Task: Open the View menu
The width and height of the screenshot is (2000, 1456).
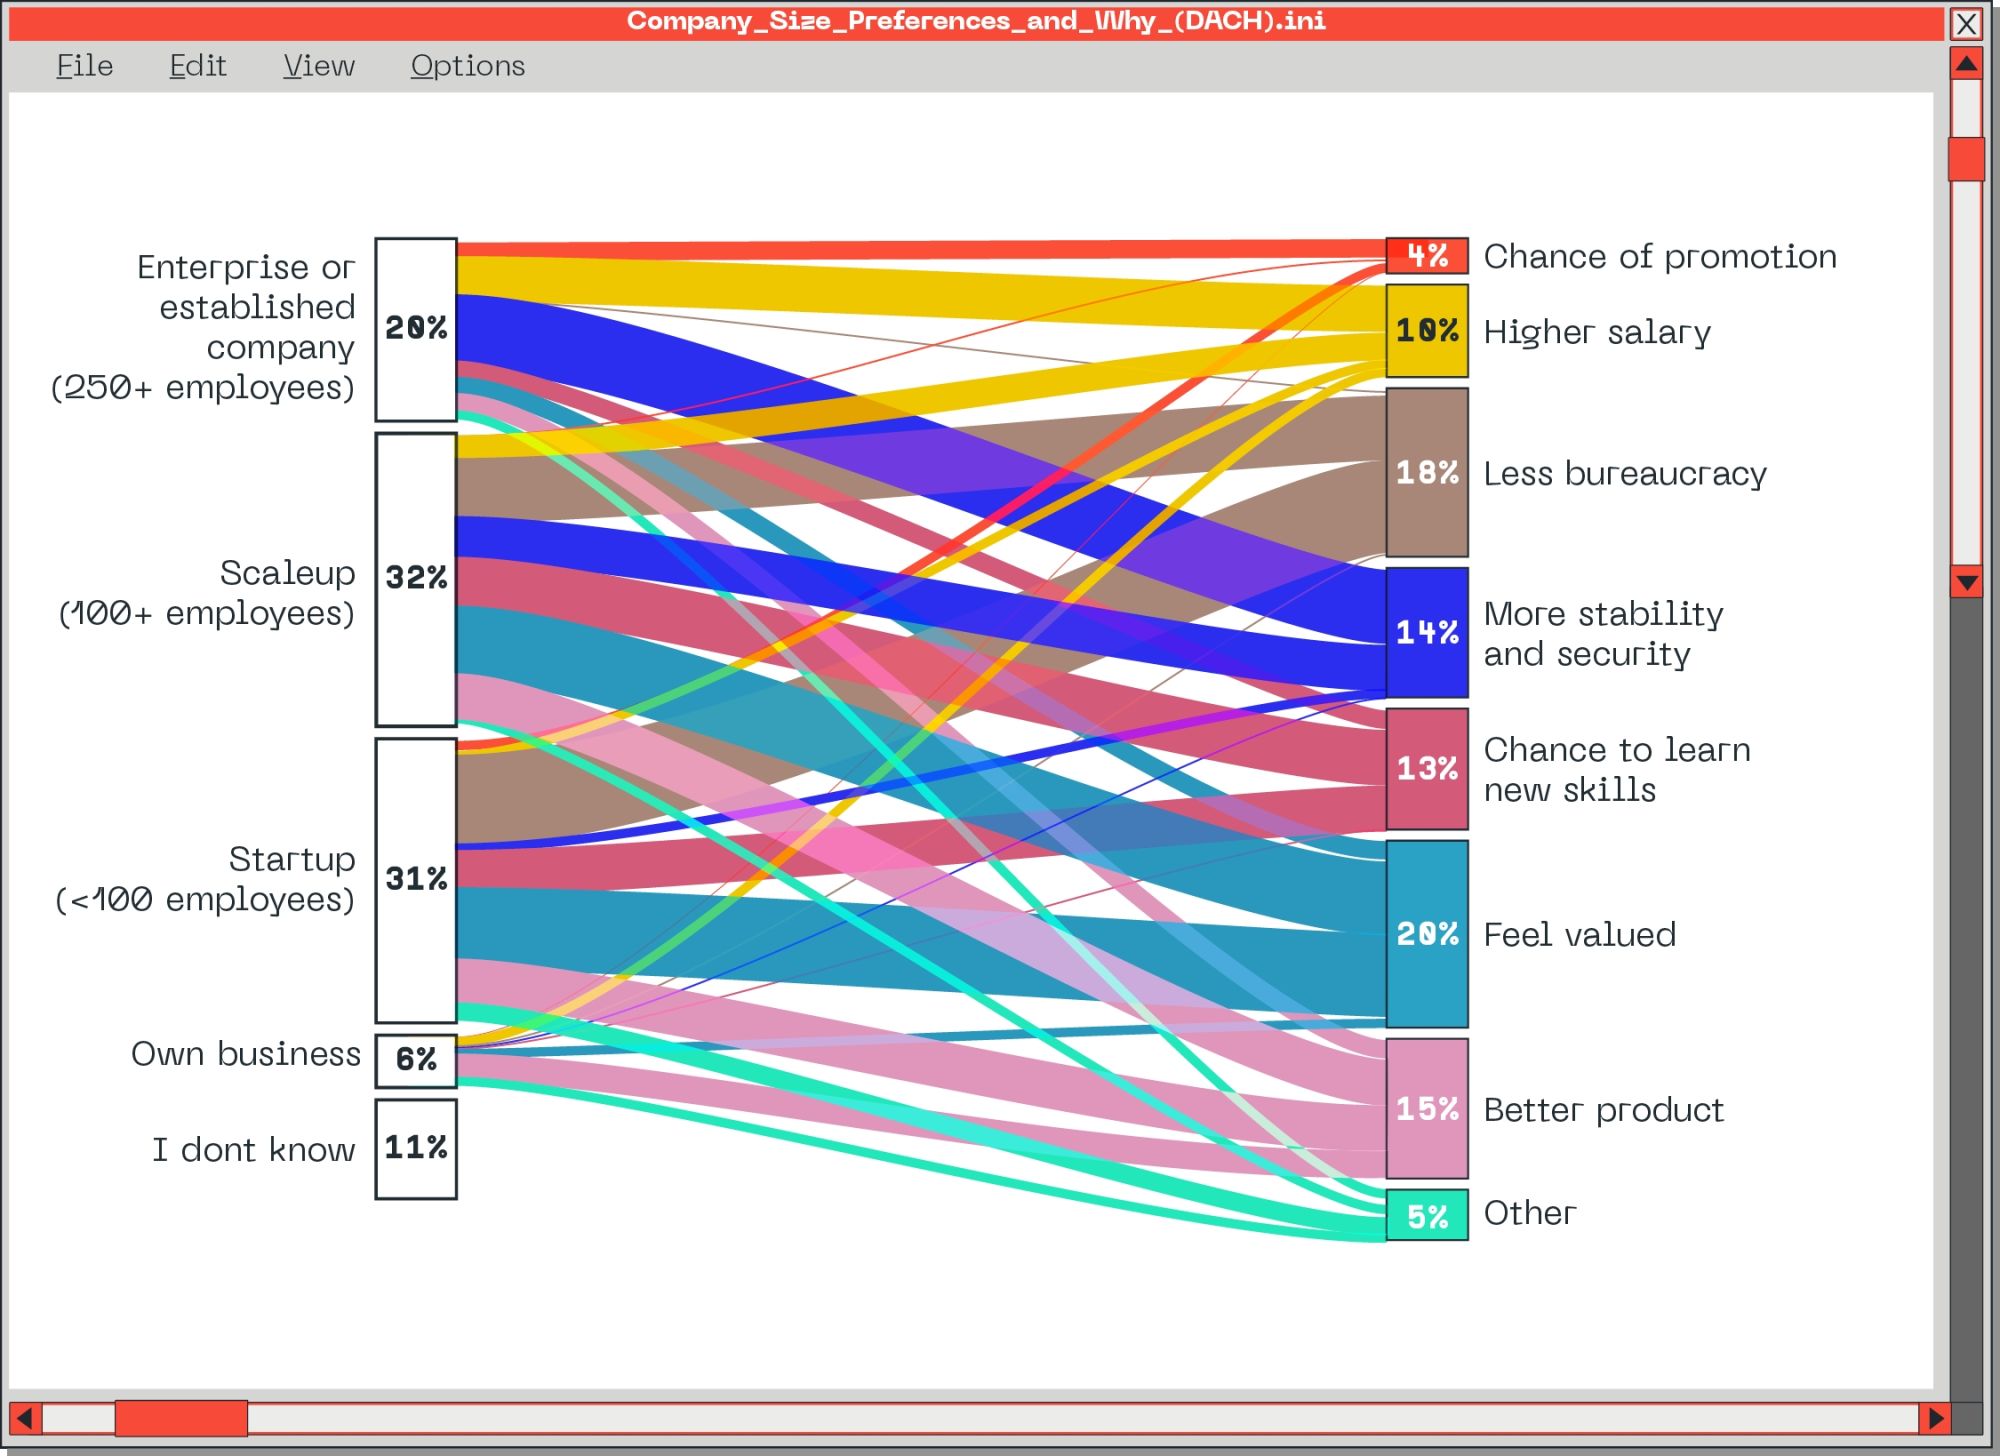Action: click(x=318, y=66)
